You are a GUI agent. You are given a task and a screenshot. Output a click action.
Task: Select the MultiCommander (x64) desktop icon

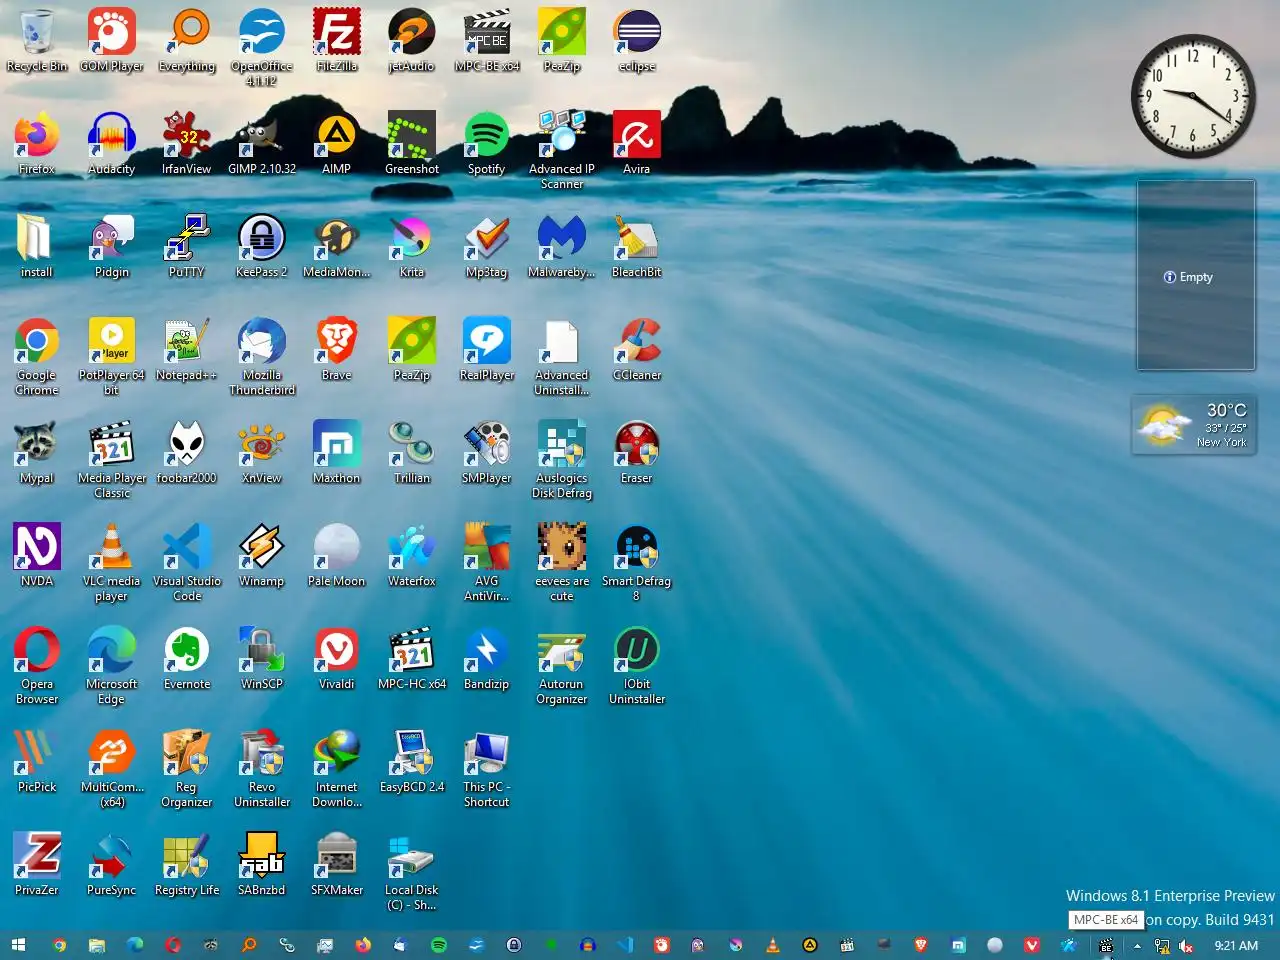click(112, 768)
